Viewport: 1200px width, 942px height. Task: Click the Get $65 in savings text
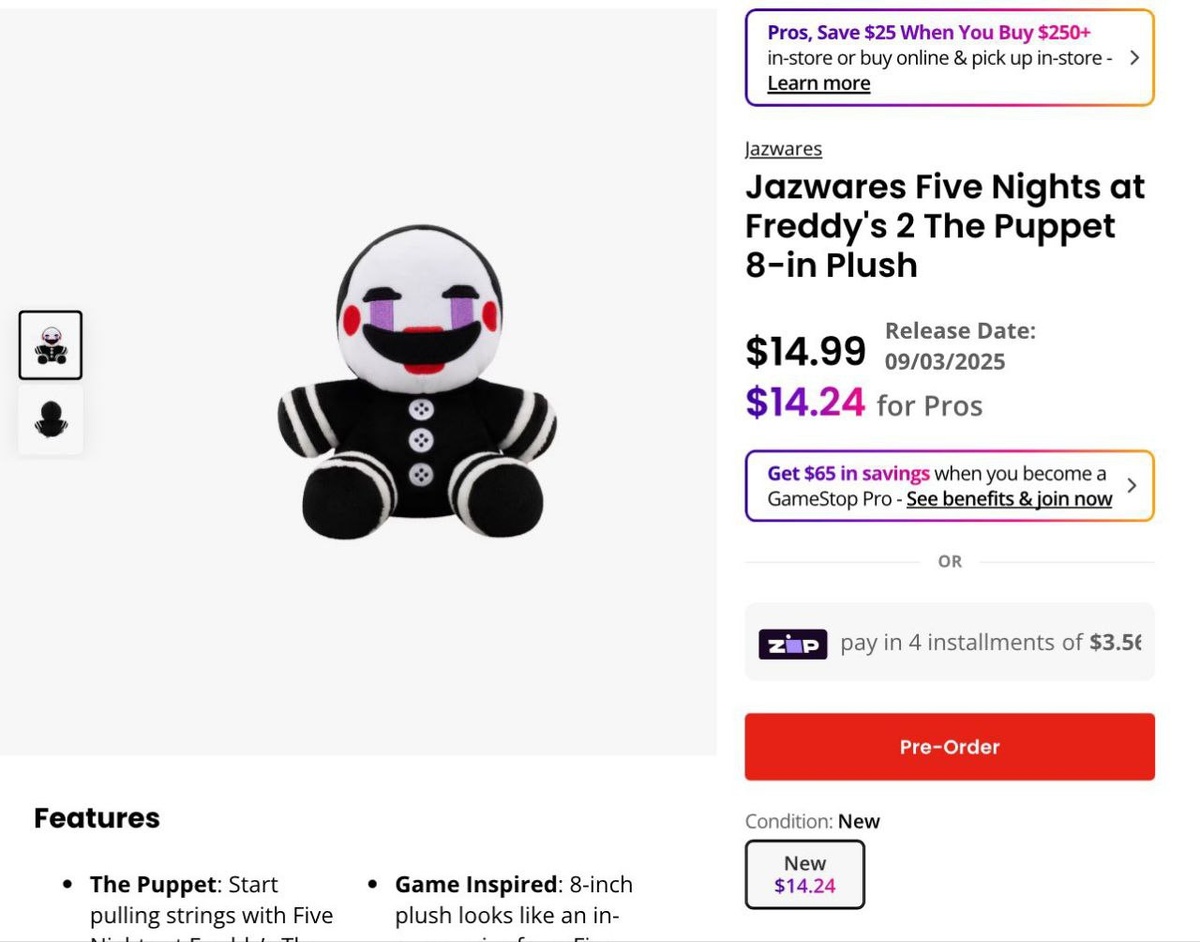(x=848, y=473)
